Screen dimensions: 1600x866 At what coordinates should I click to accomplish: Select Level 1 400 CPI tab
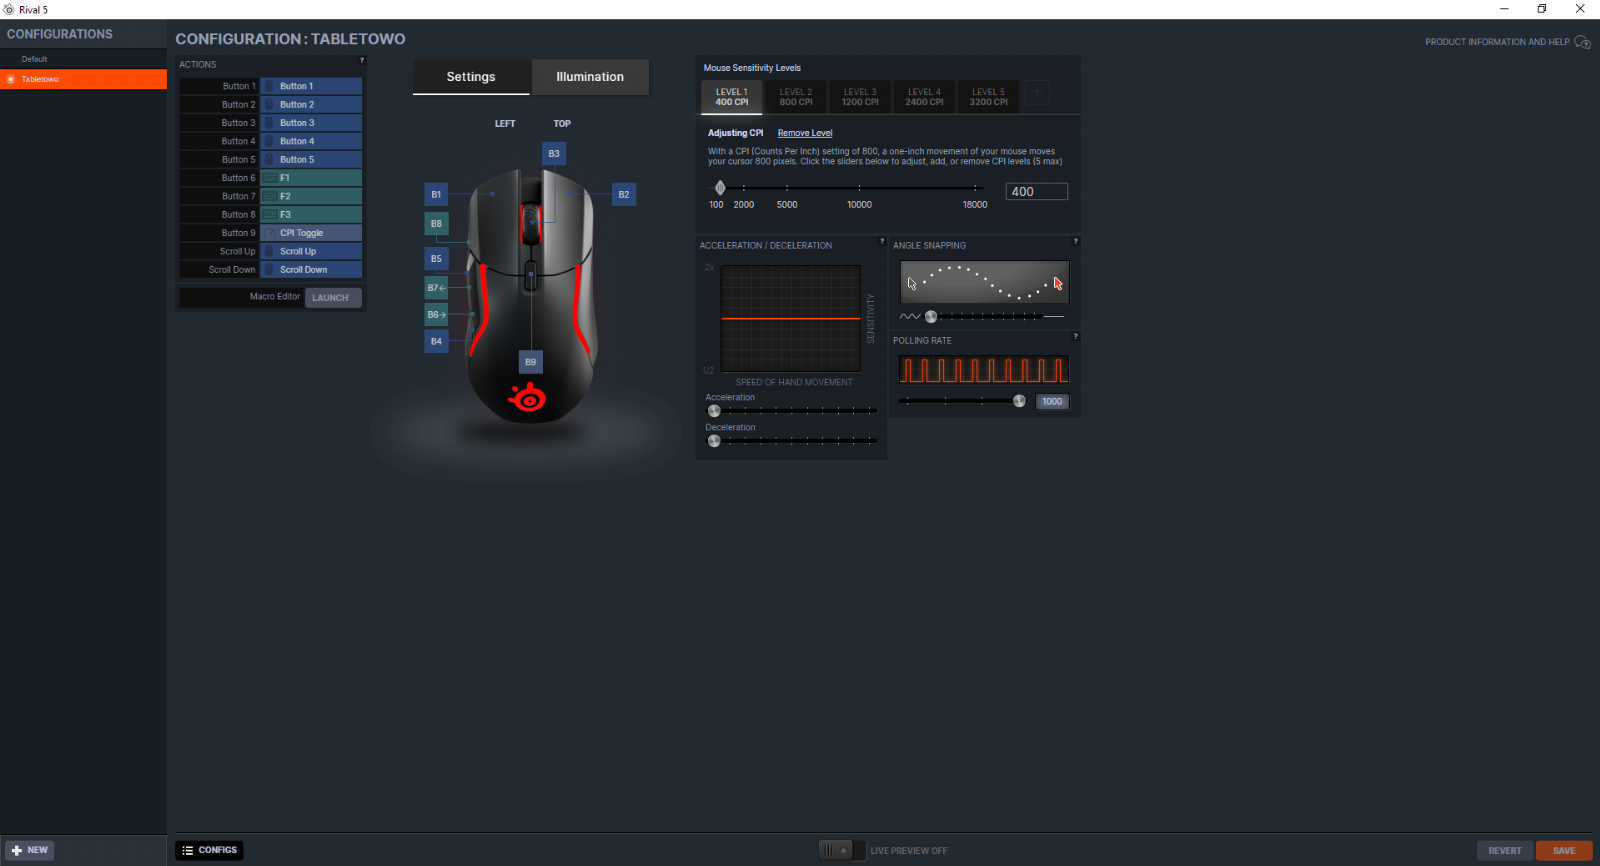point(732,97)
